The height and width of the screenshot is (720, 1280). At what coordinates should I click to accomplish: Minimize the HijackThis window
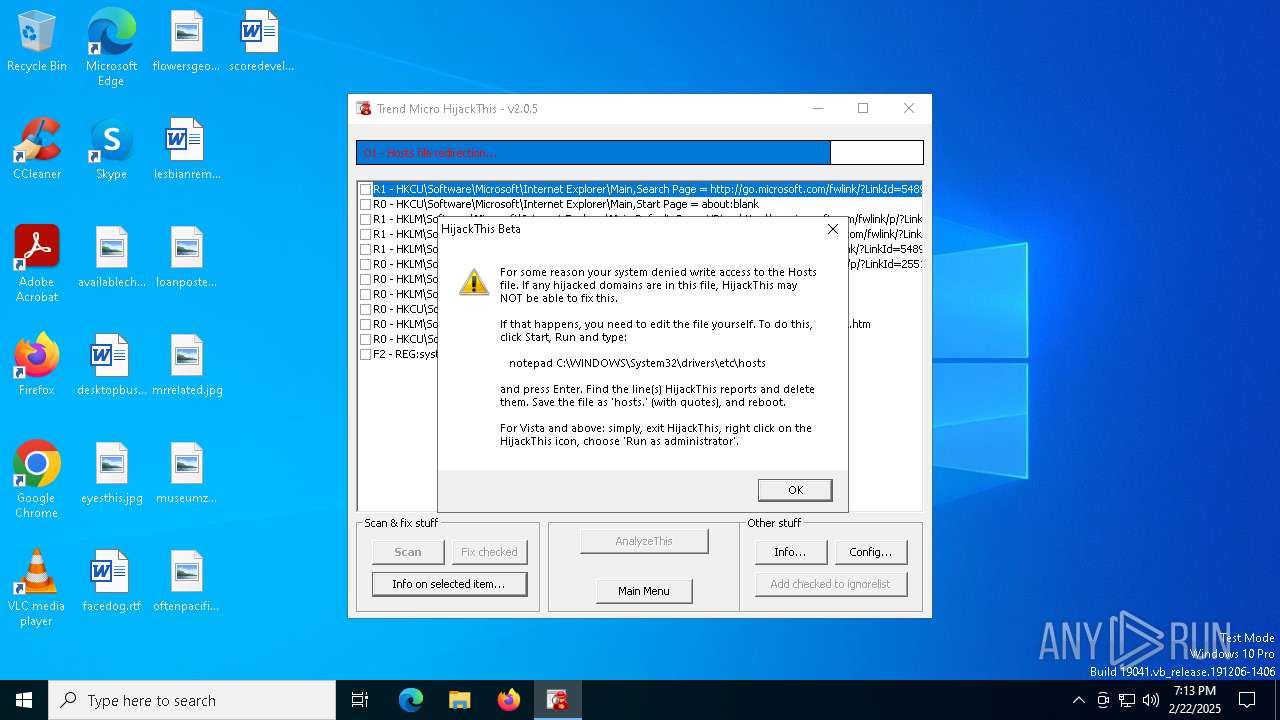[818, 109]
